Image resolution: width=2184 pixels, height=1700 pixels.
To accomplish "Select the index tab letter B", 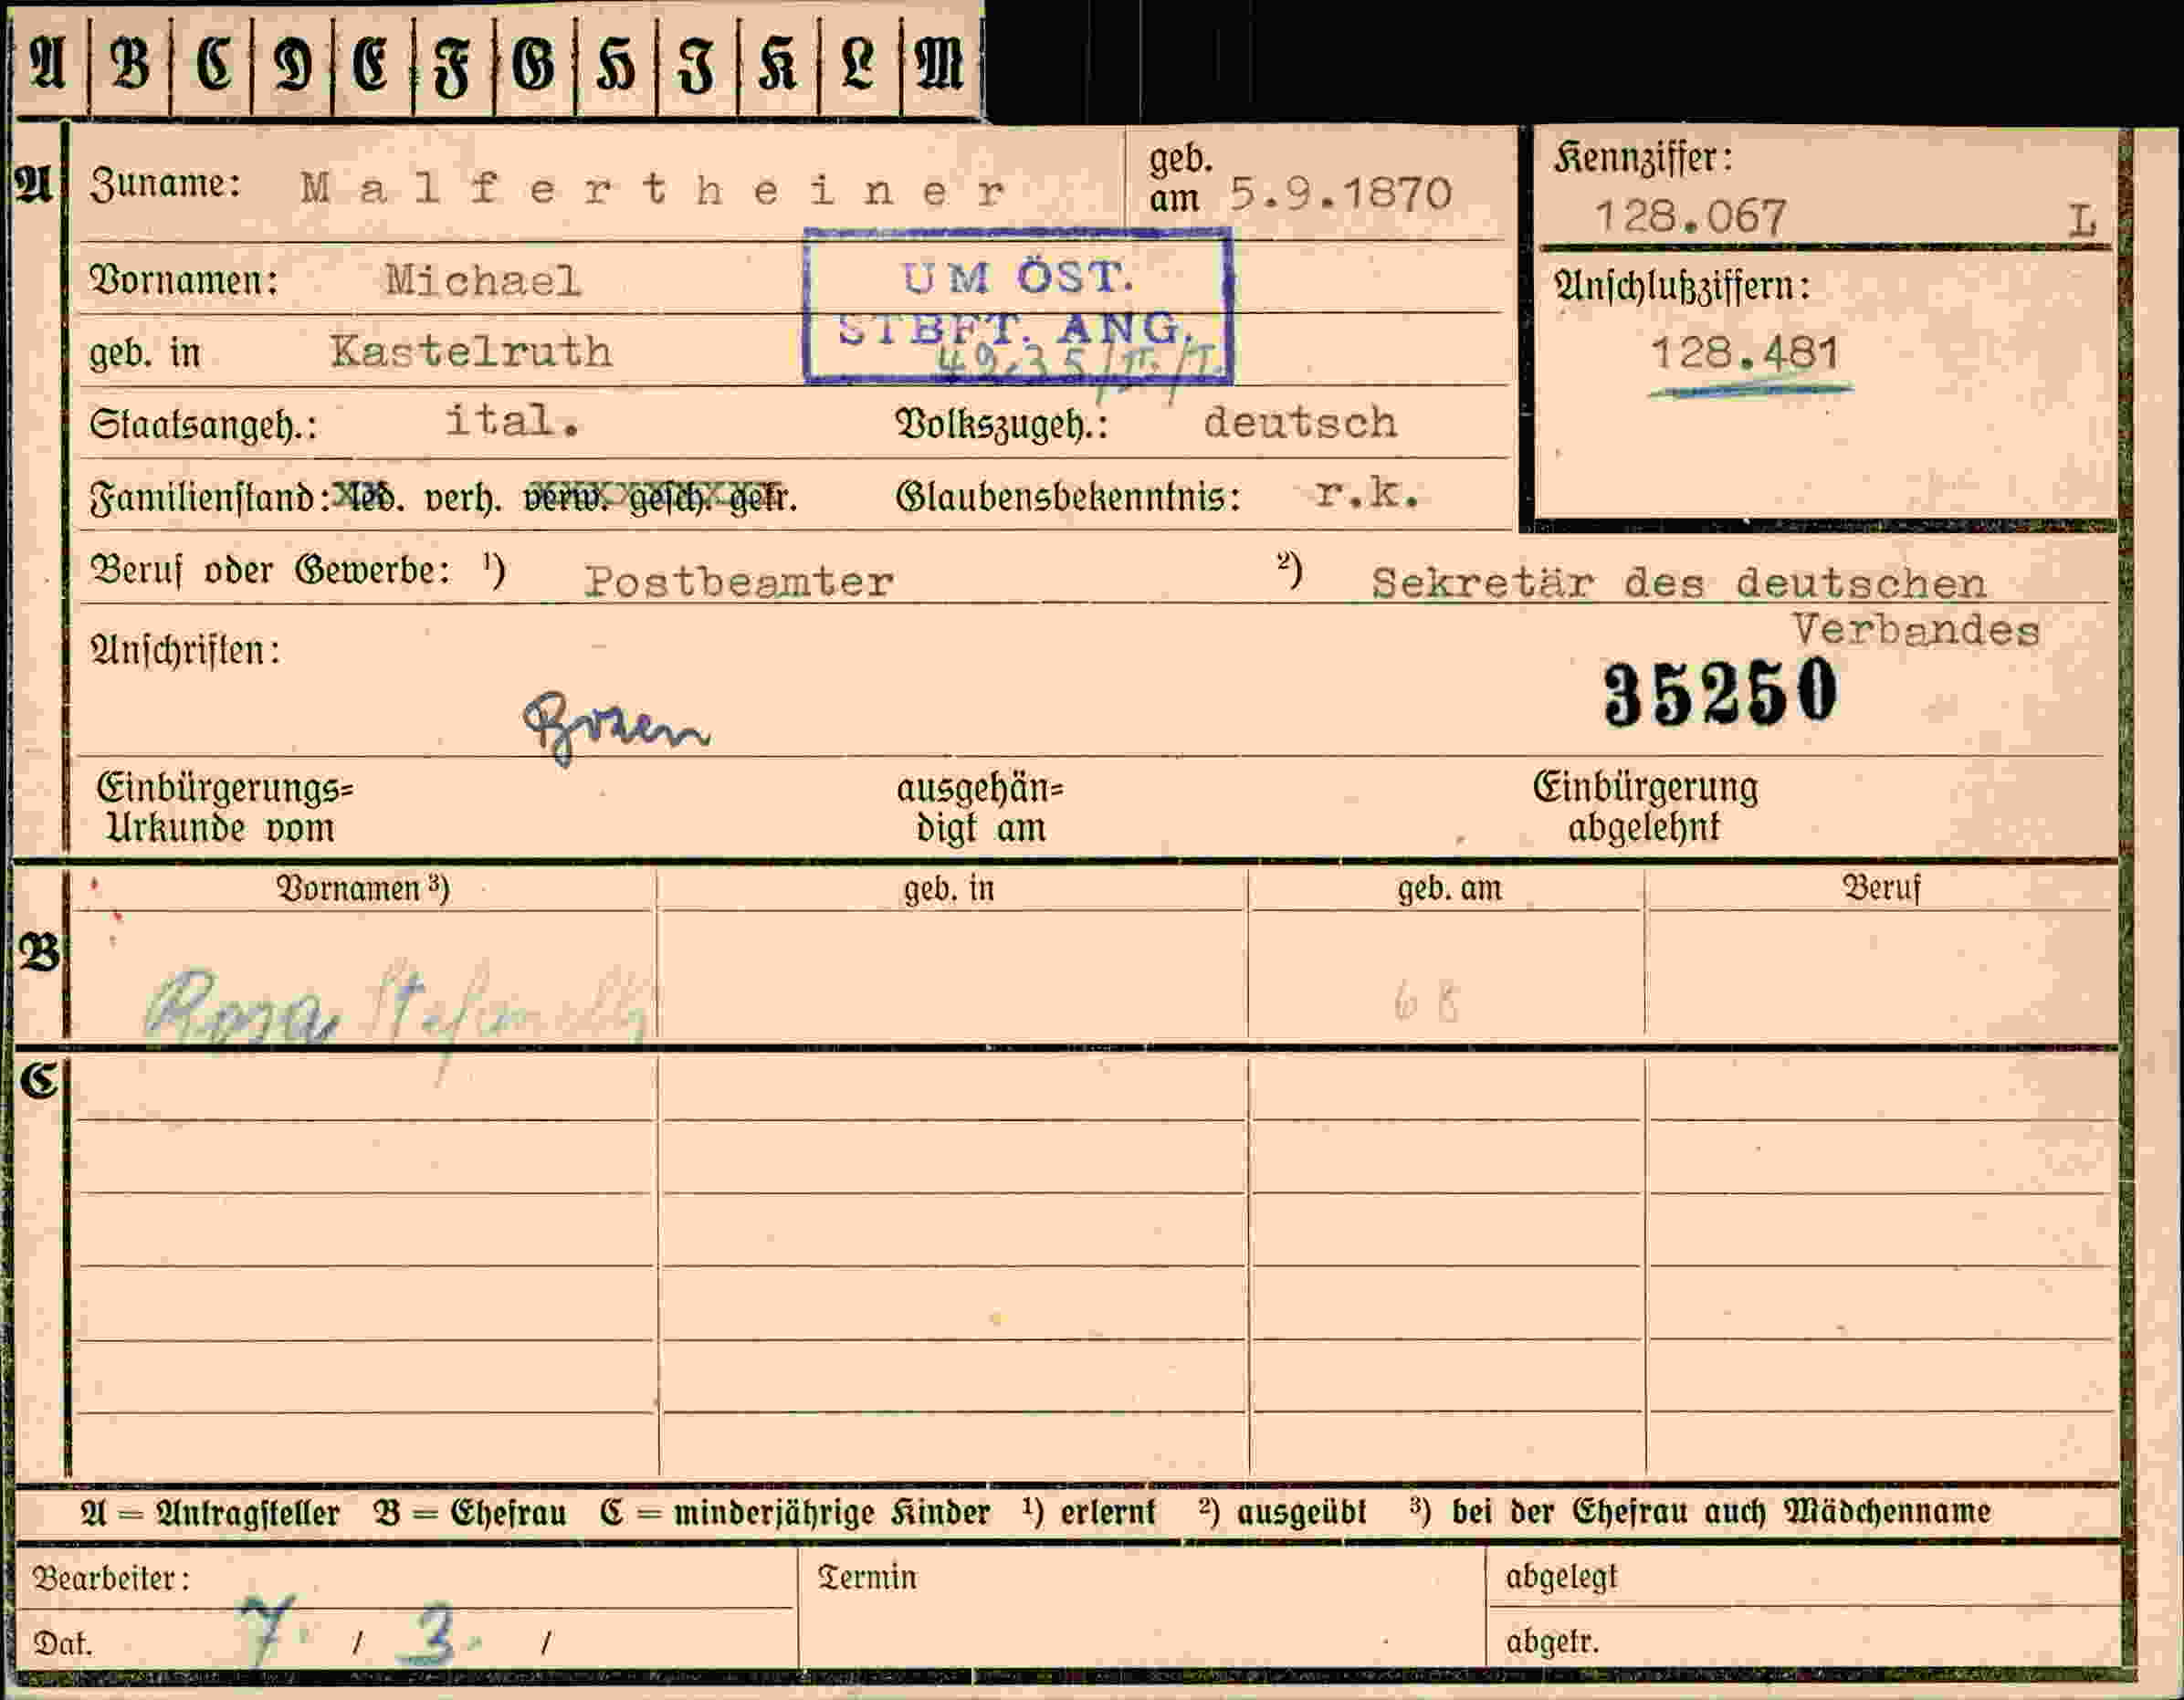I will 130,64.
